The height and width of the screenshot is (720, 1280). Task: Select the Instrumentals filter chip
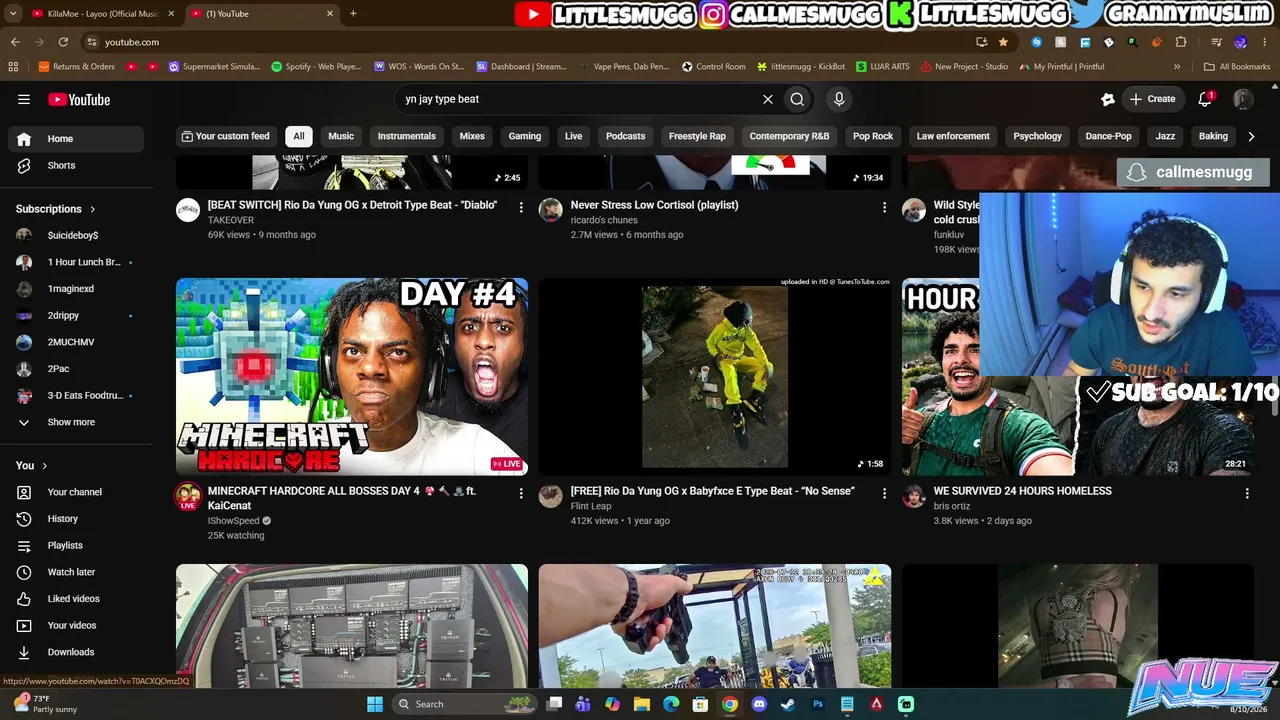[406, 136]
